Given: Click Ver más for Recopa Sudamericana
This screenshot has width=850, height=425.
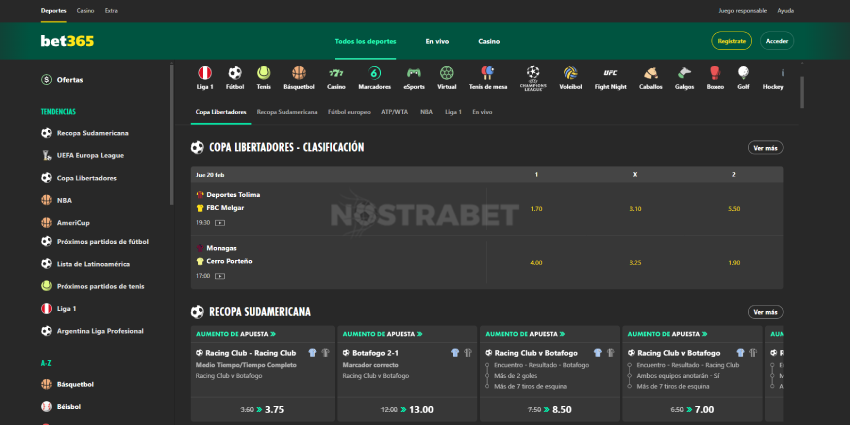Looking at the screenshot, I should click(x=765, y=312).
